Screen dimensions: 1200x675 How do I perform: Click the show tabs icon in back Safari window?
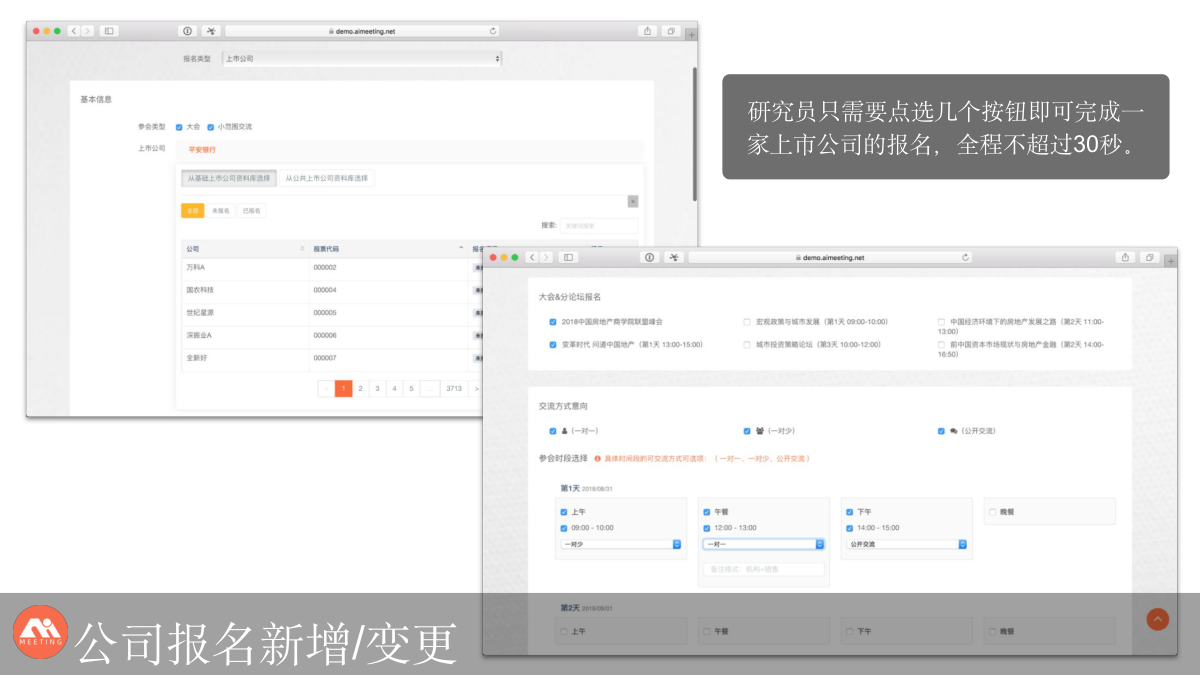pyautogui.click(x=671, y=31)
